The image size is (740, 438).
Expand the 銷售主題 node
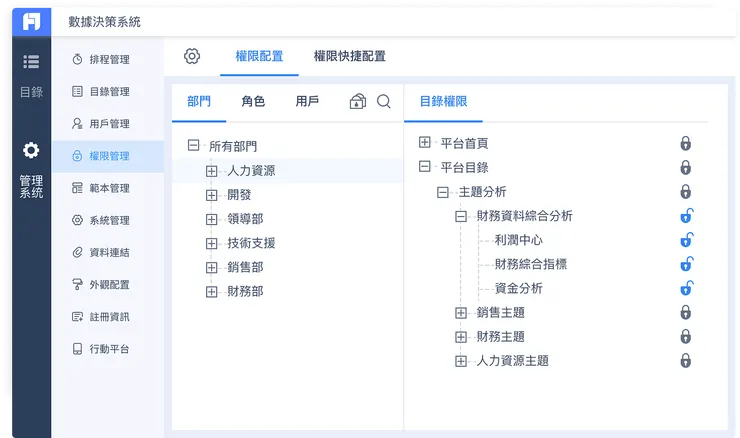click(461, 313)
